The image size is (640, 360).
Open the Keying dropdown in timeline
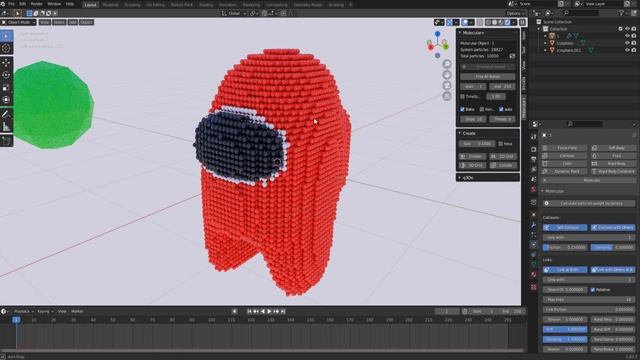(x=45, y=311)
